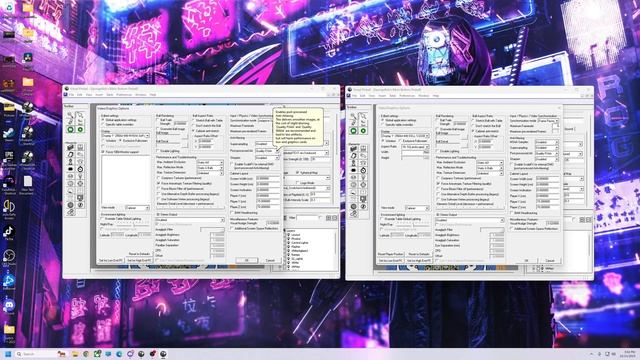The image size is (640, 360).
Task: Open the View mode dropdown in left dialog
Action: tap(137, 208)
